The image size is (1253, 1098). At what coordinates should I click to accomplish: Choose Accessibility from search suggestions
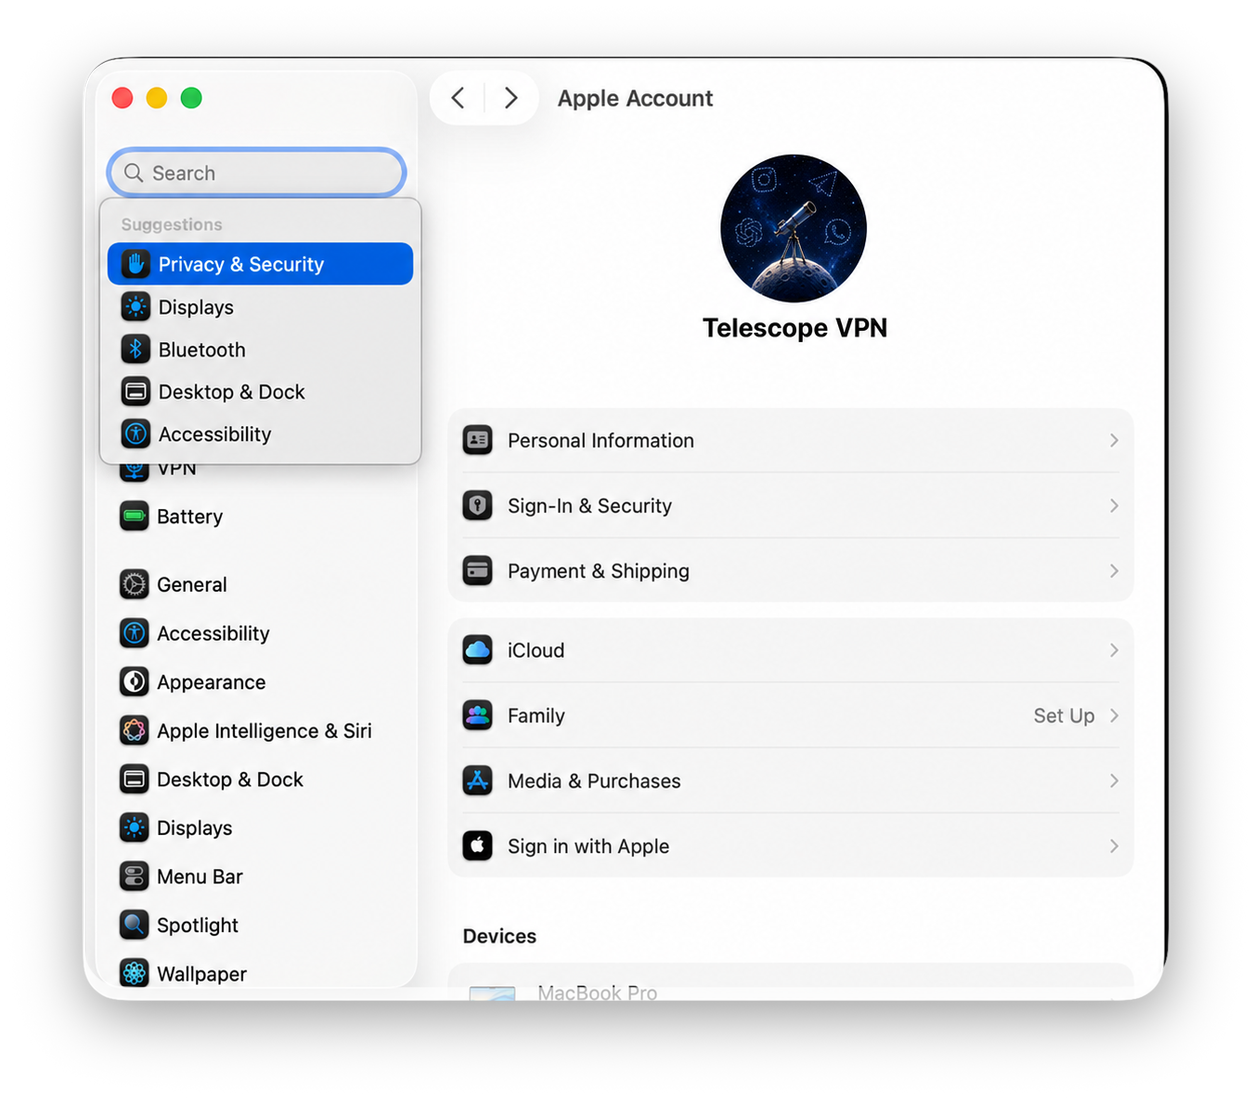[x=260, y=434]
